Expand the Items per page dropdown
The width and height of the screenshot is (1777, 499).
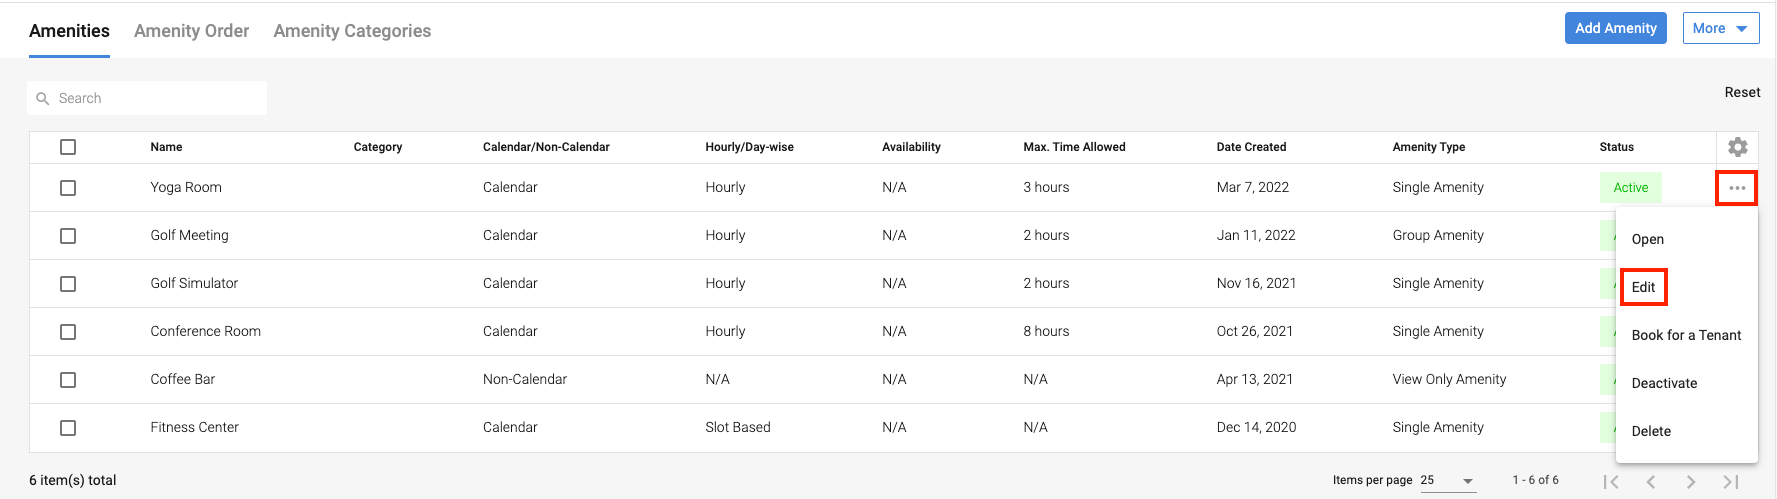point(1447,480)
